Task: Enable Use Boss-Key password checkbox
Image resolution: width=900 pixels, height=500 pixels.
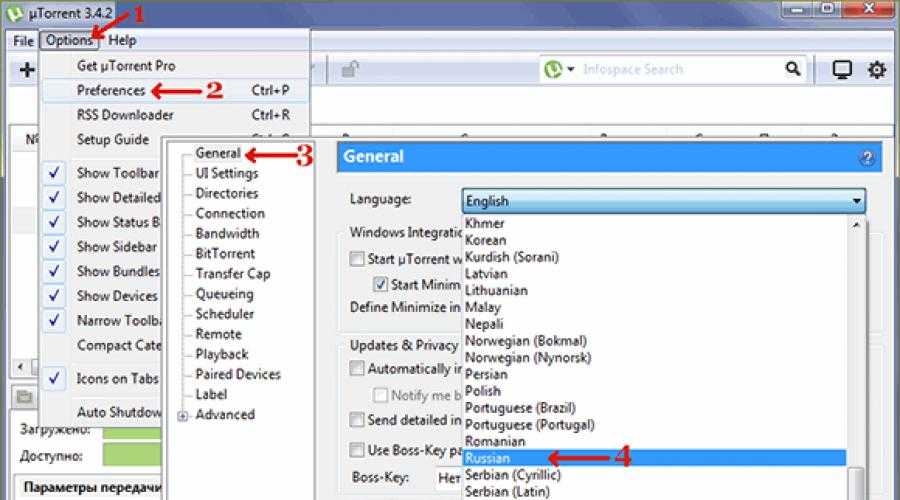Action: pyautogui.click(x=356, y=449)
